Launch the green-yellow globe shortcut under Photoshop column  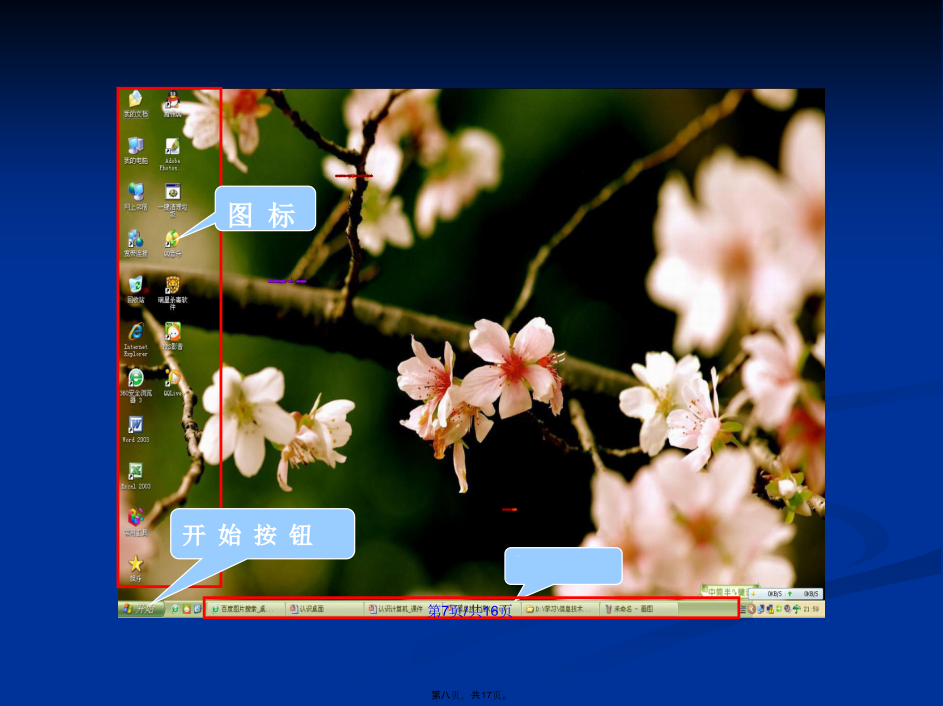pos(173,244)
